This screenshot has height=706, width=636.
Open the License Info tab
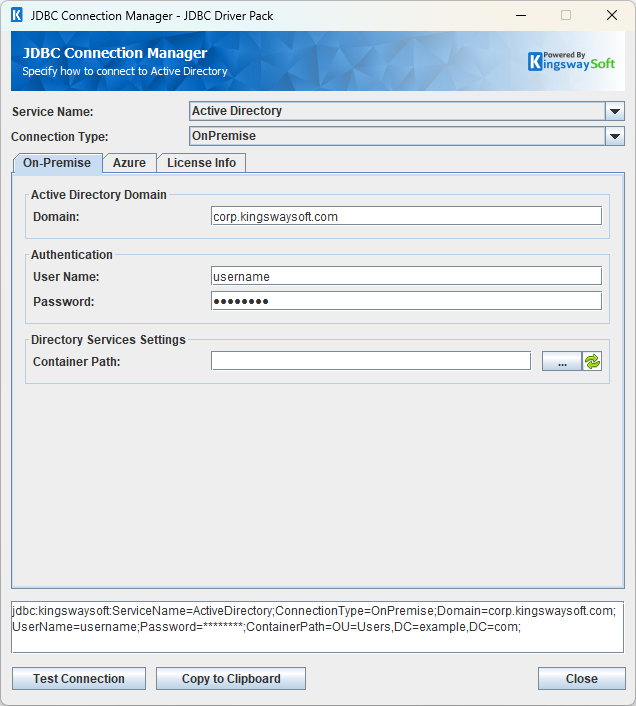pyautogui.click(x=201, y=163)
